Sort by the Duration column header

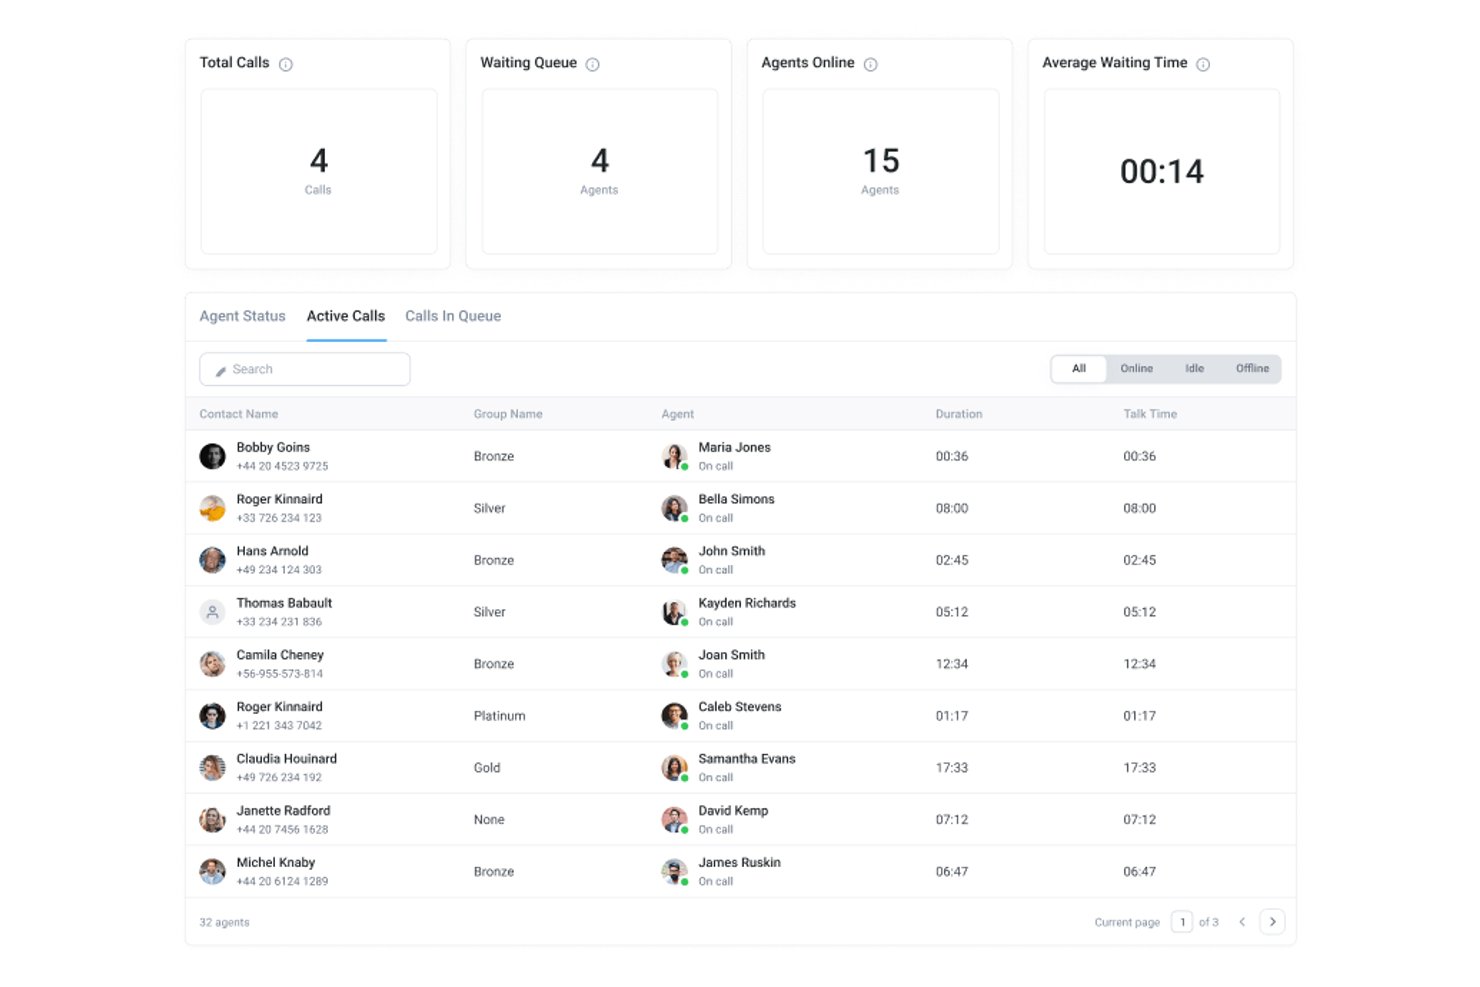tap(959, 414)
